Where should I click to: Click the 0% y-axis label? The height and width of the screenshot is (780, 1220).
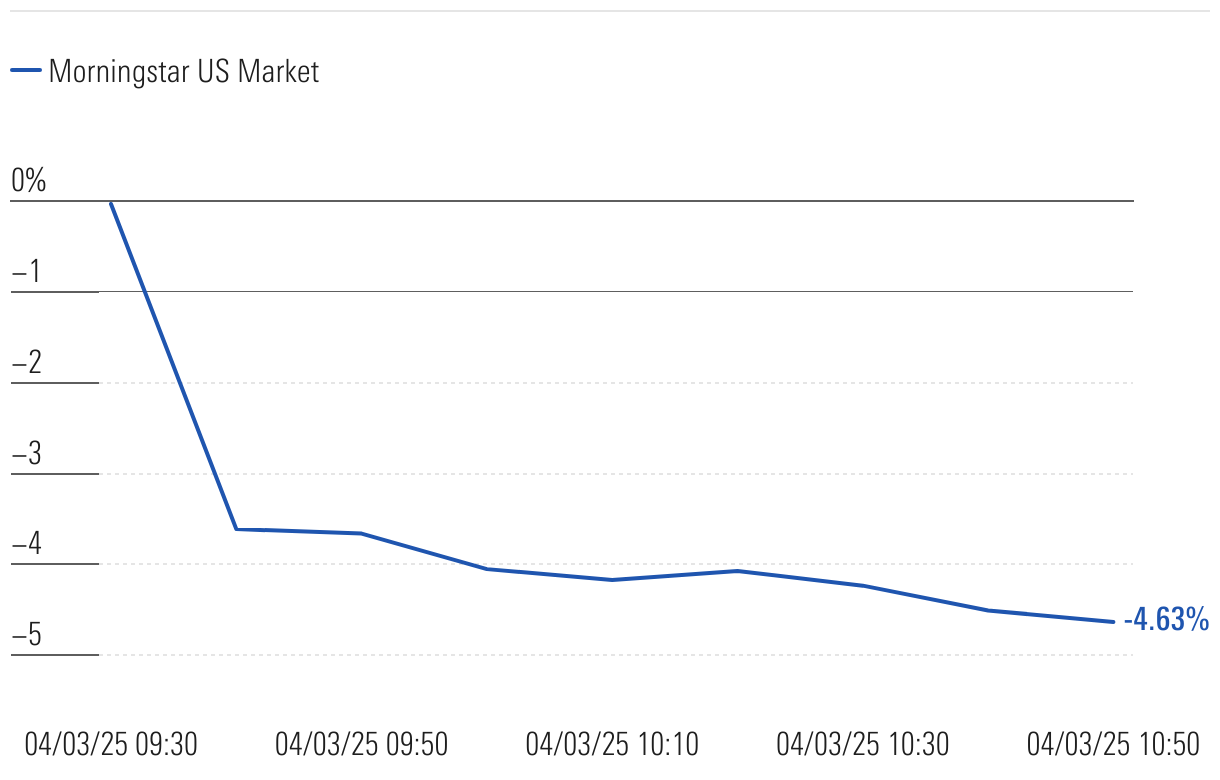(29, 181)
